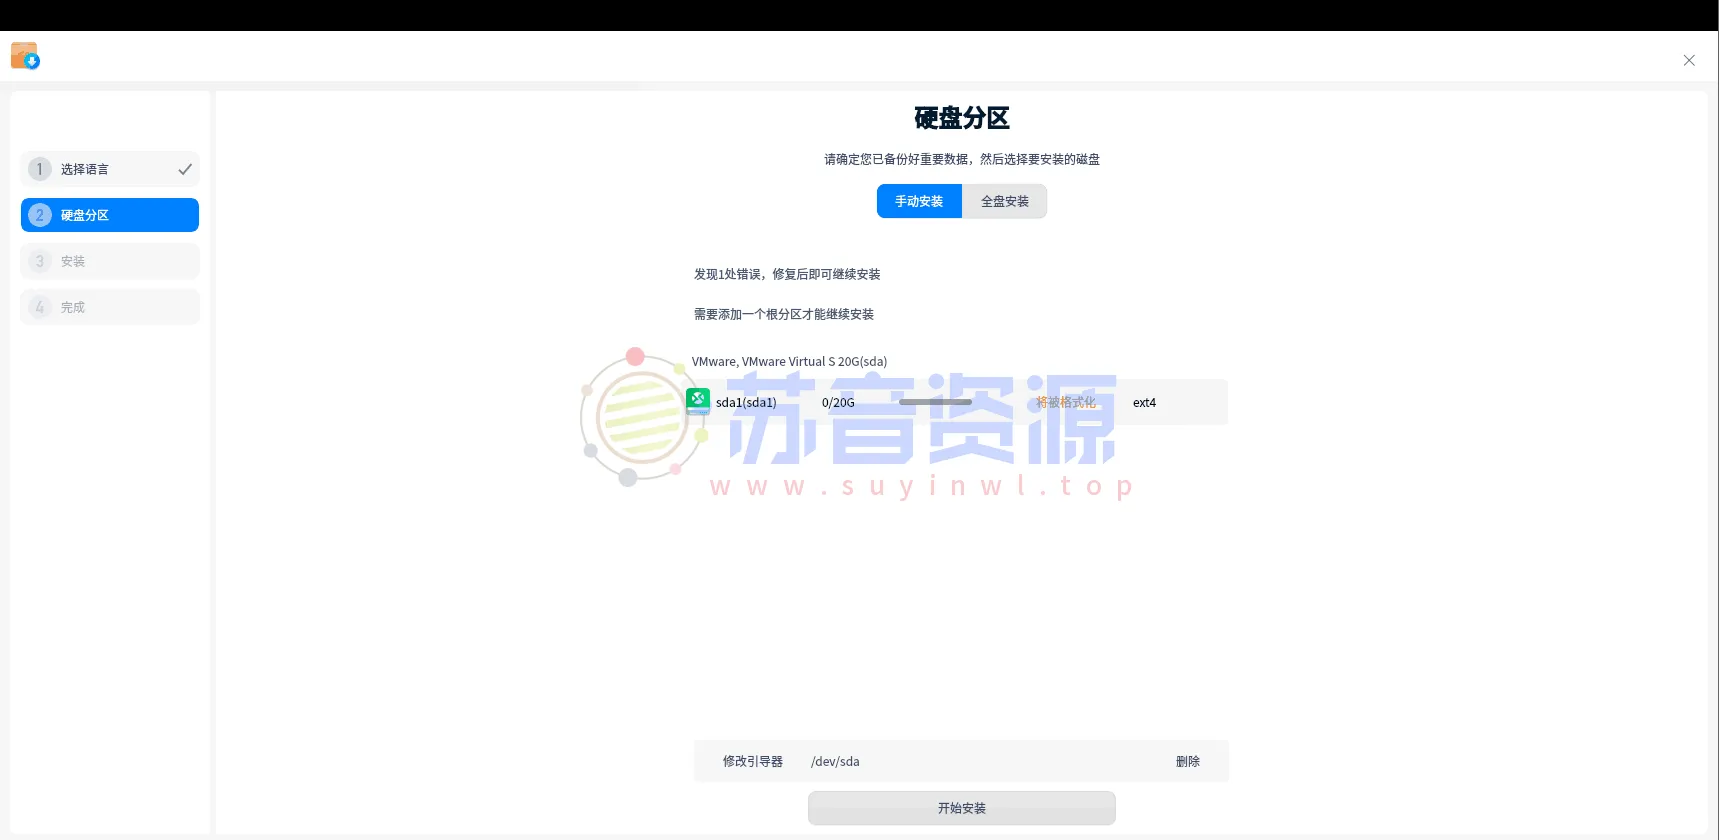Switch to 全盘安装 tab
The height and width of the screenshot is (840, 1719).
(1005, 201)
